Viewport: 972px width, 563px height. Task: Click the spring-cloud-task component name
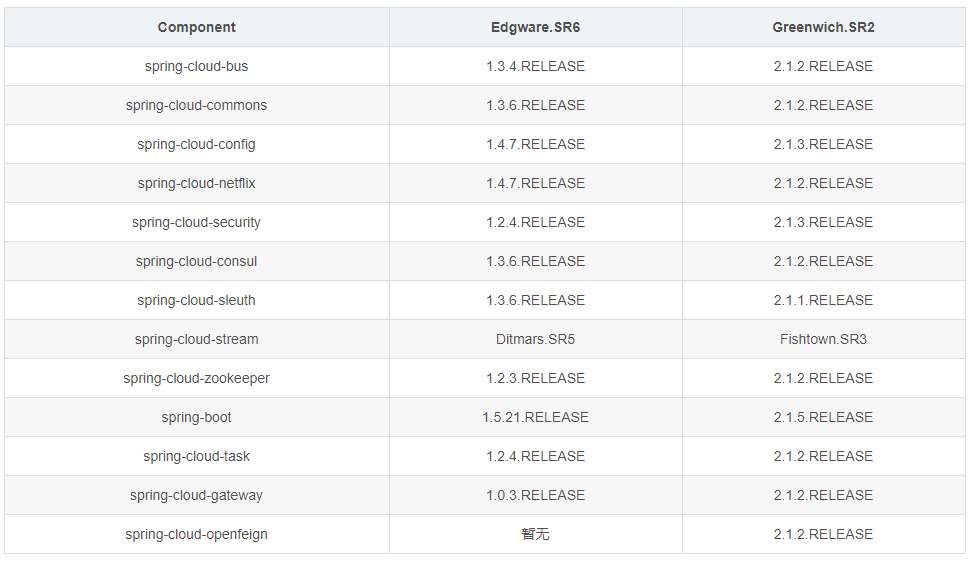tap(196, 456)
